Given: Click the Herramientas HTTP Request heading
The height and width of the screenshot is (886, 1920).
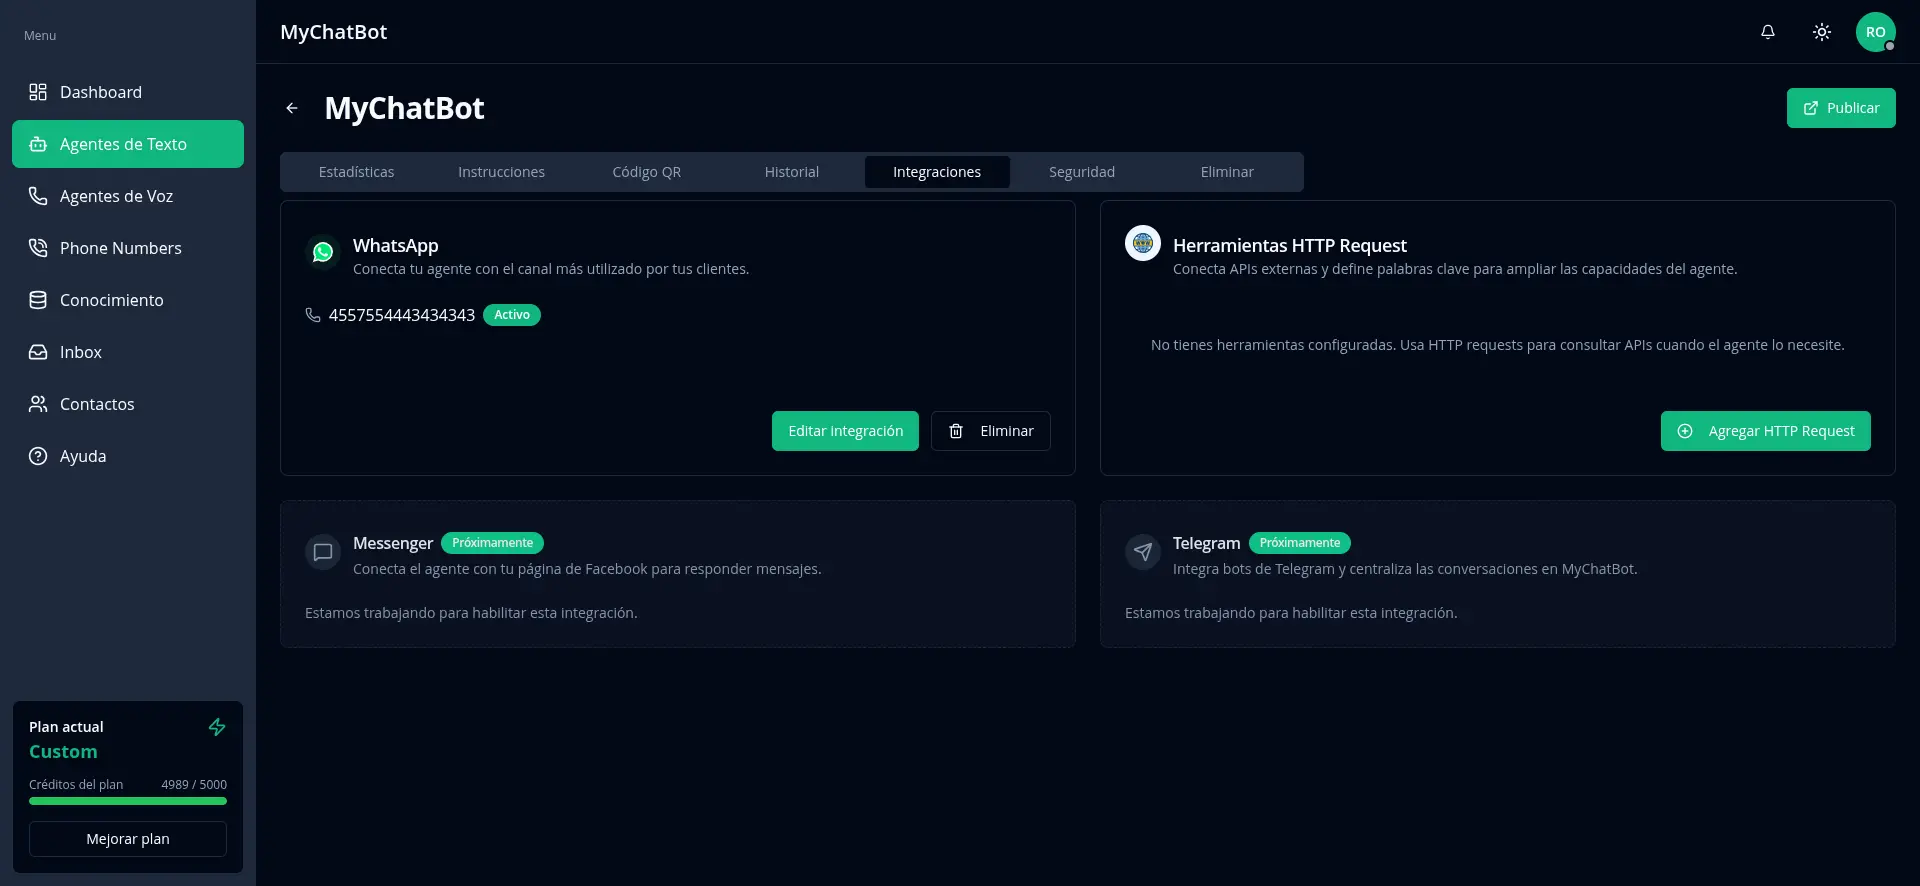Looking at the screenshot, I should tap(1290, 245).
